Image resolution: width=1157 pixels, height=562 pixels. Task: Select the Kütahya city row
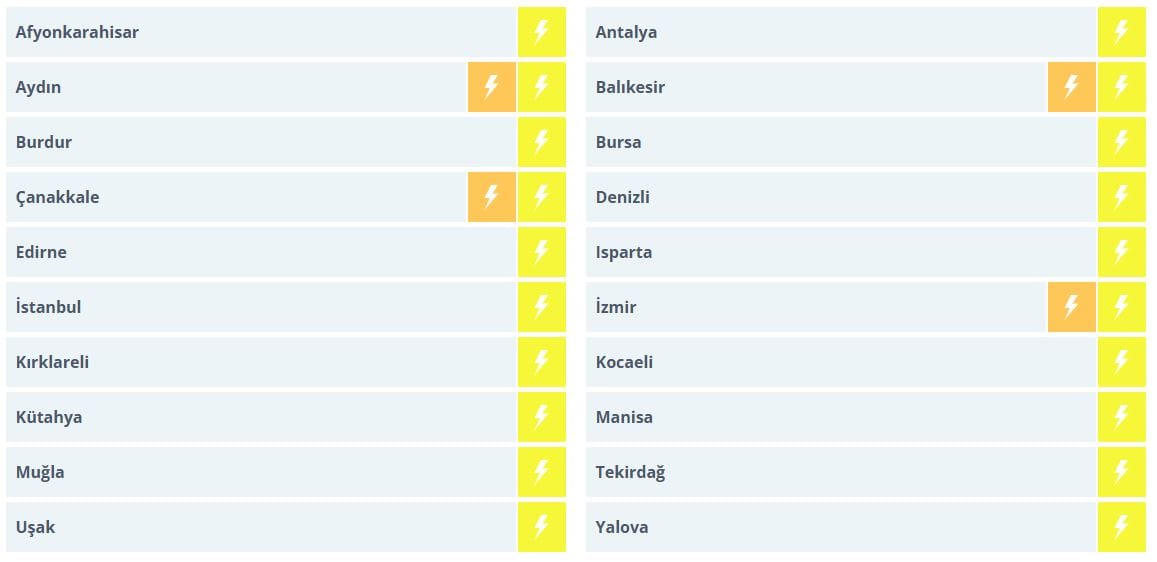(x=49, y=417)
